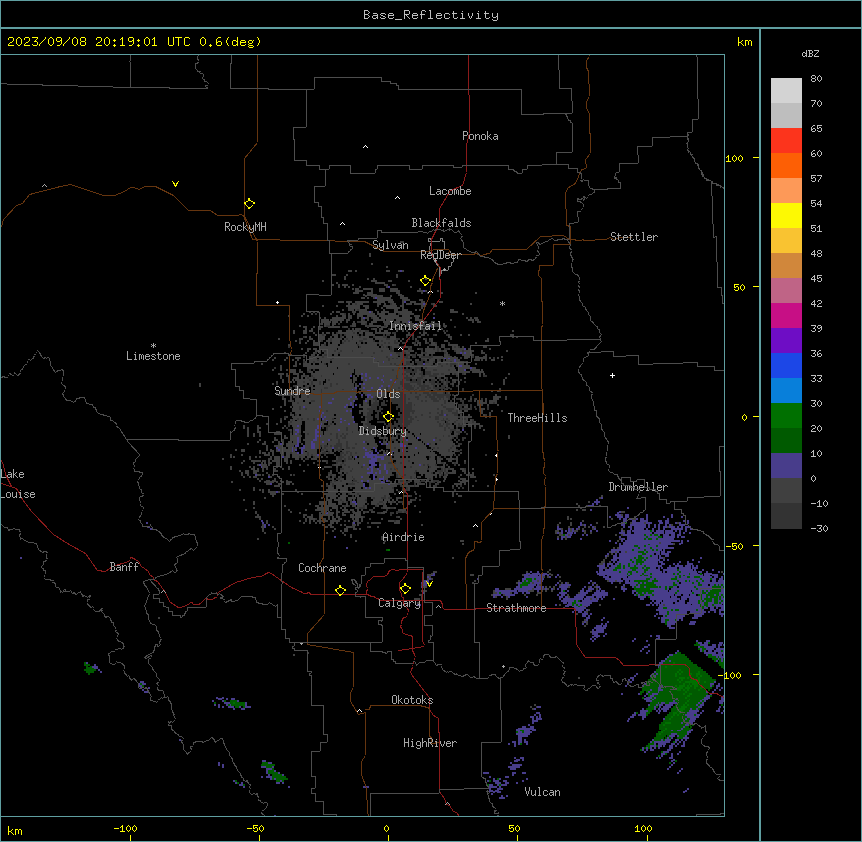
Task: Select the white plus marker north of Drumheller
Action: (x=612, y=375)
